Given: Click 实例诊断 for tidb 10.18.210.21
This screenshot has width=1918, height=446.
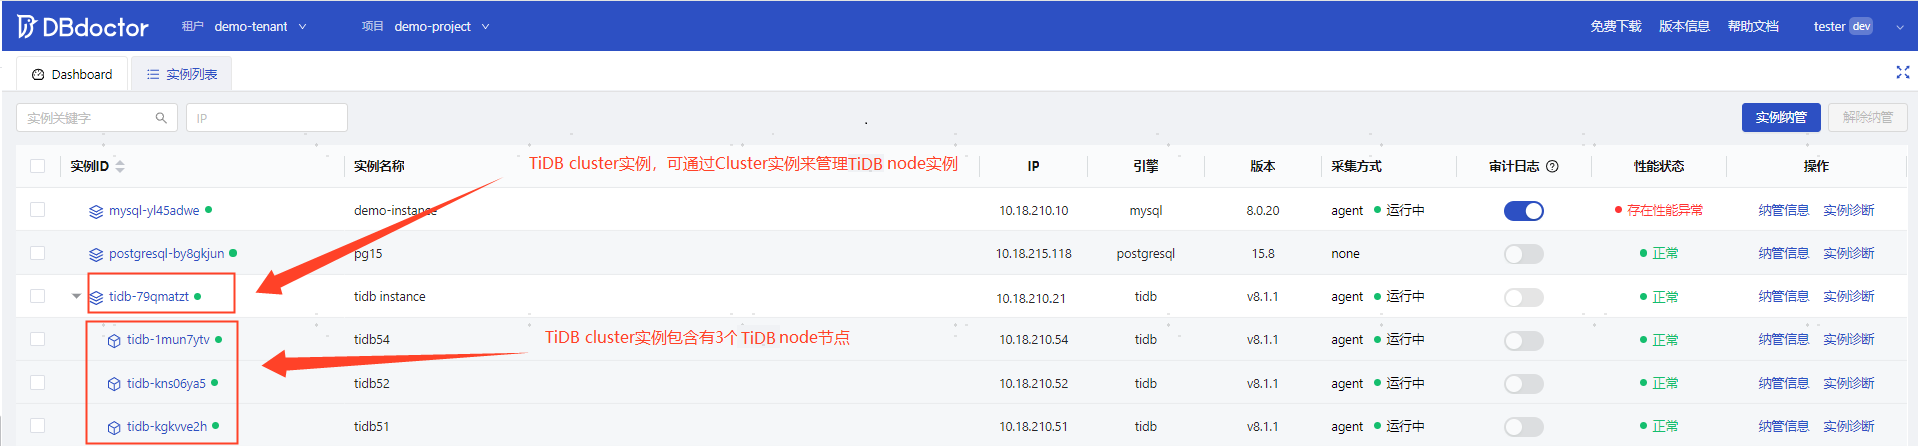Looking at the screenshot, I should tap(1848, 297).
